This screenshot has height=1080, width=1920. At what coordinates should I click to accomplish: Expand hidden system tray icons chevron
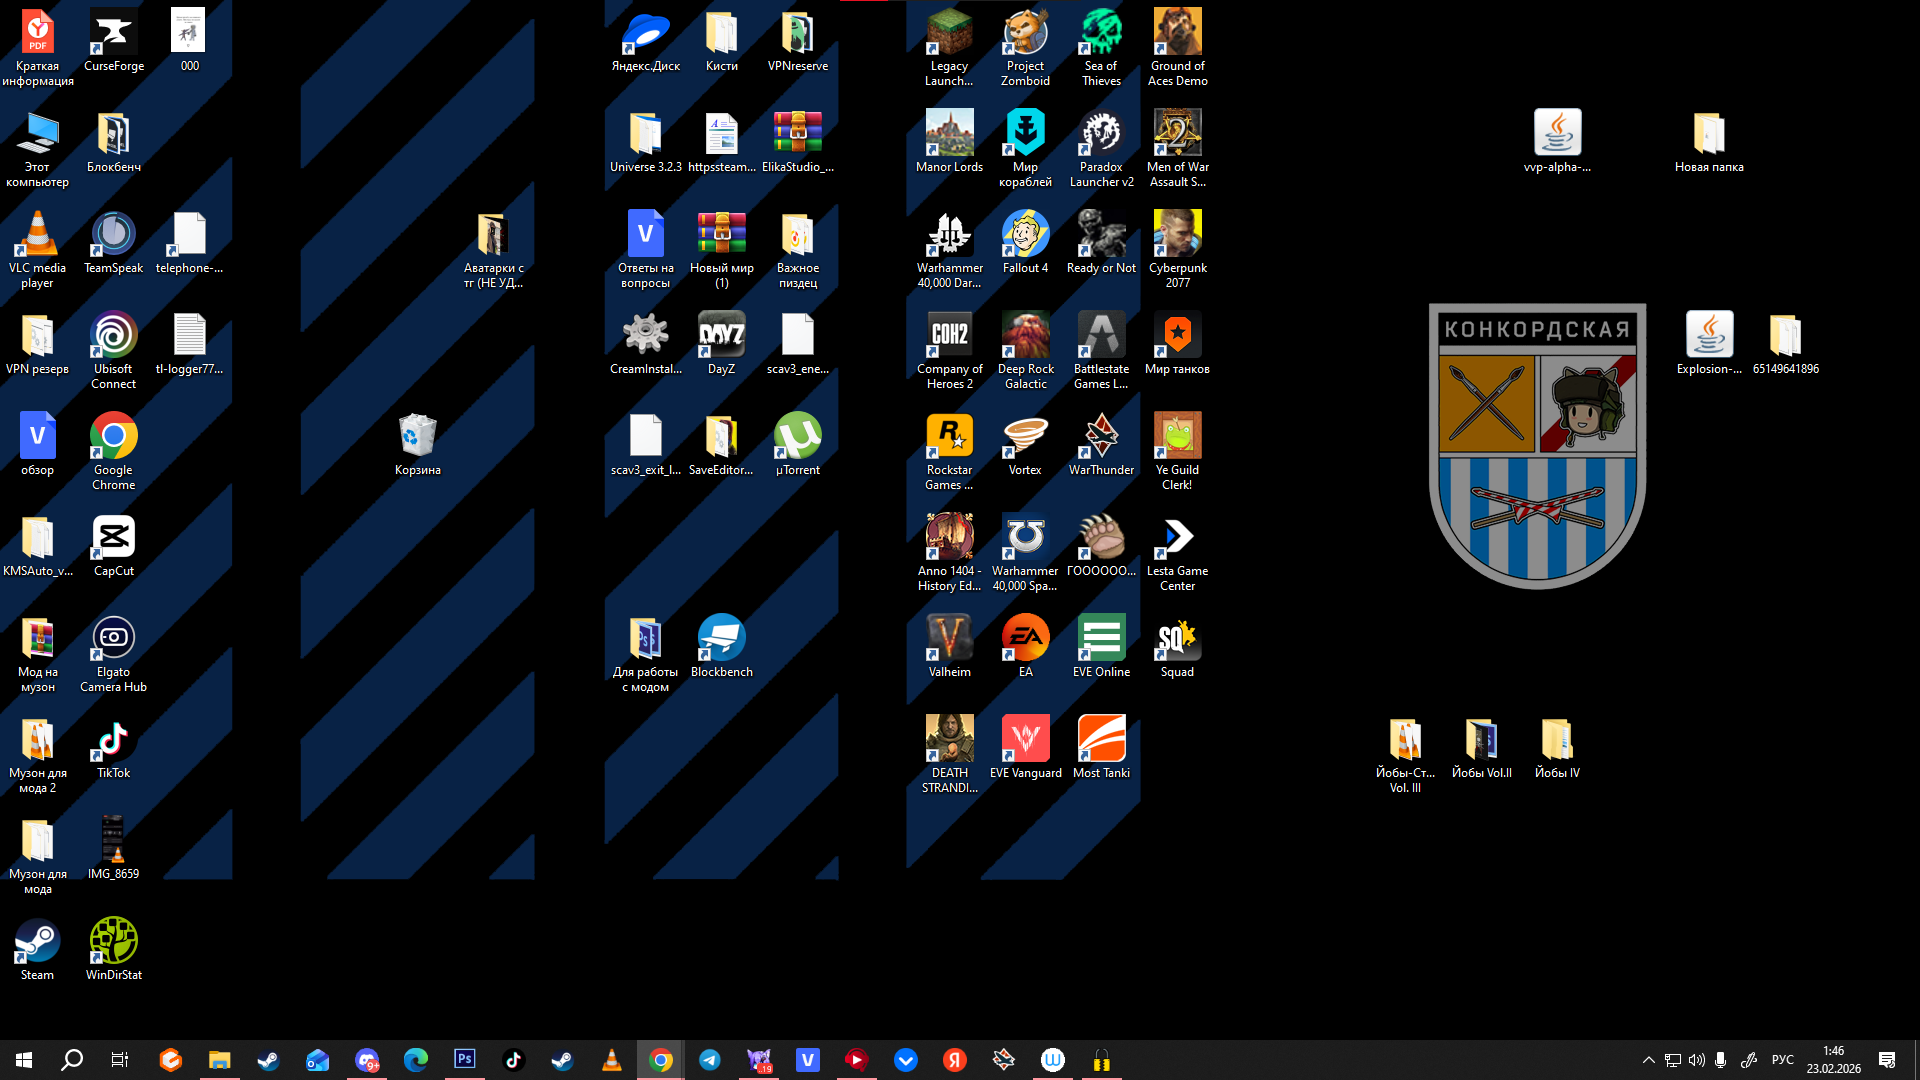pos(1648,1060)
